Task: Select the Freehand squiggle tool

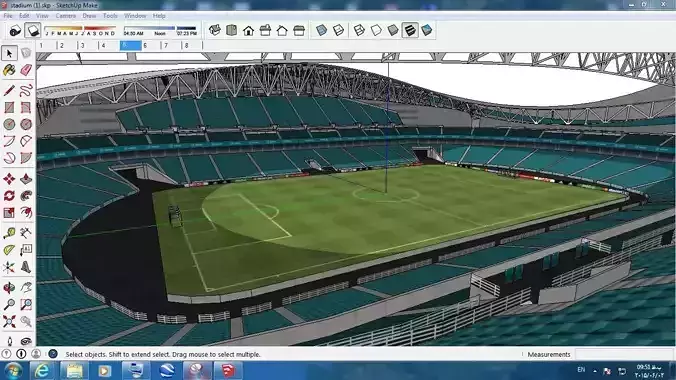Action: (26, 91)
